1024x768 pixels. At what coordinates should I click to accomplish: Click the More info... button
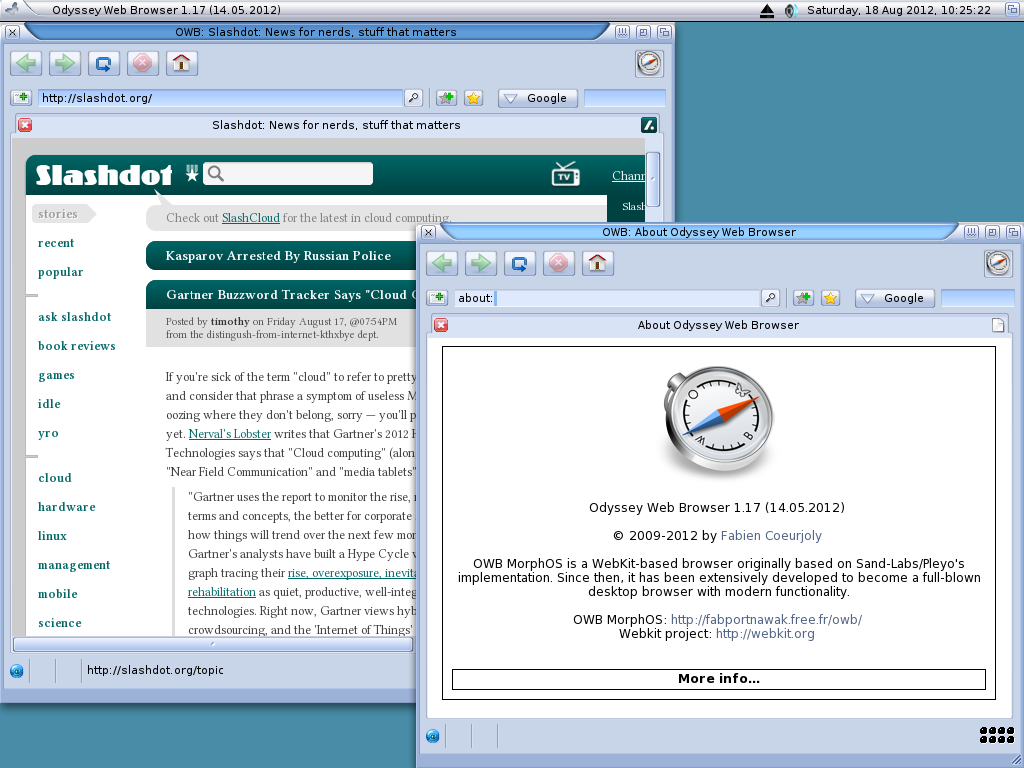pyautogui.click(x=718, y=679)
